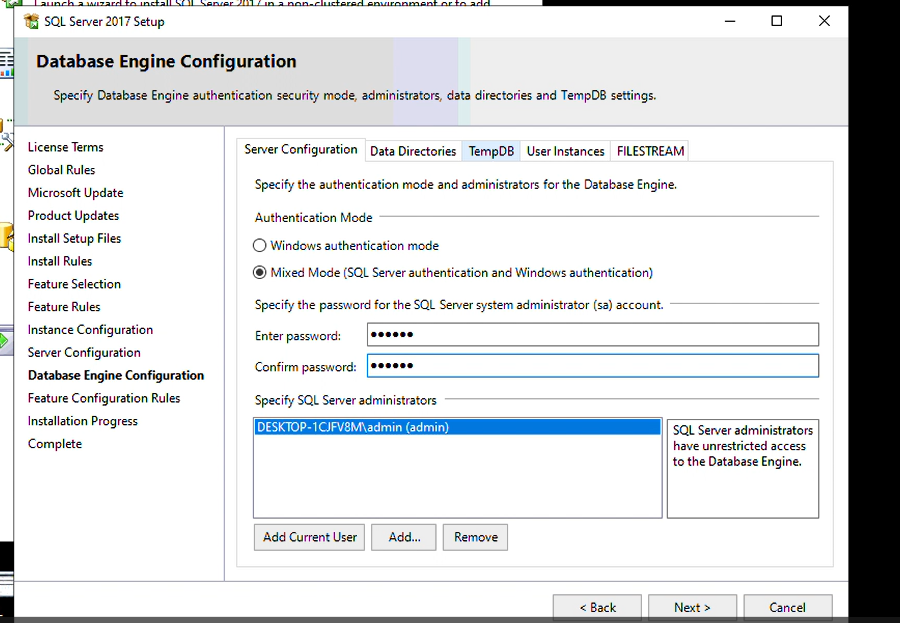Screen dimensions: 900x623
Task: Click Feature Rules in the steps list
Action: (64, 307)
